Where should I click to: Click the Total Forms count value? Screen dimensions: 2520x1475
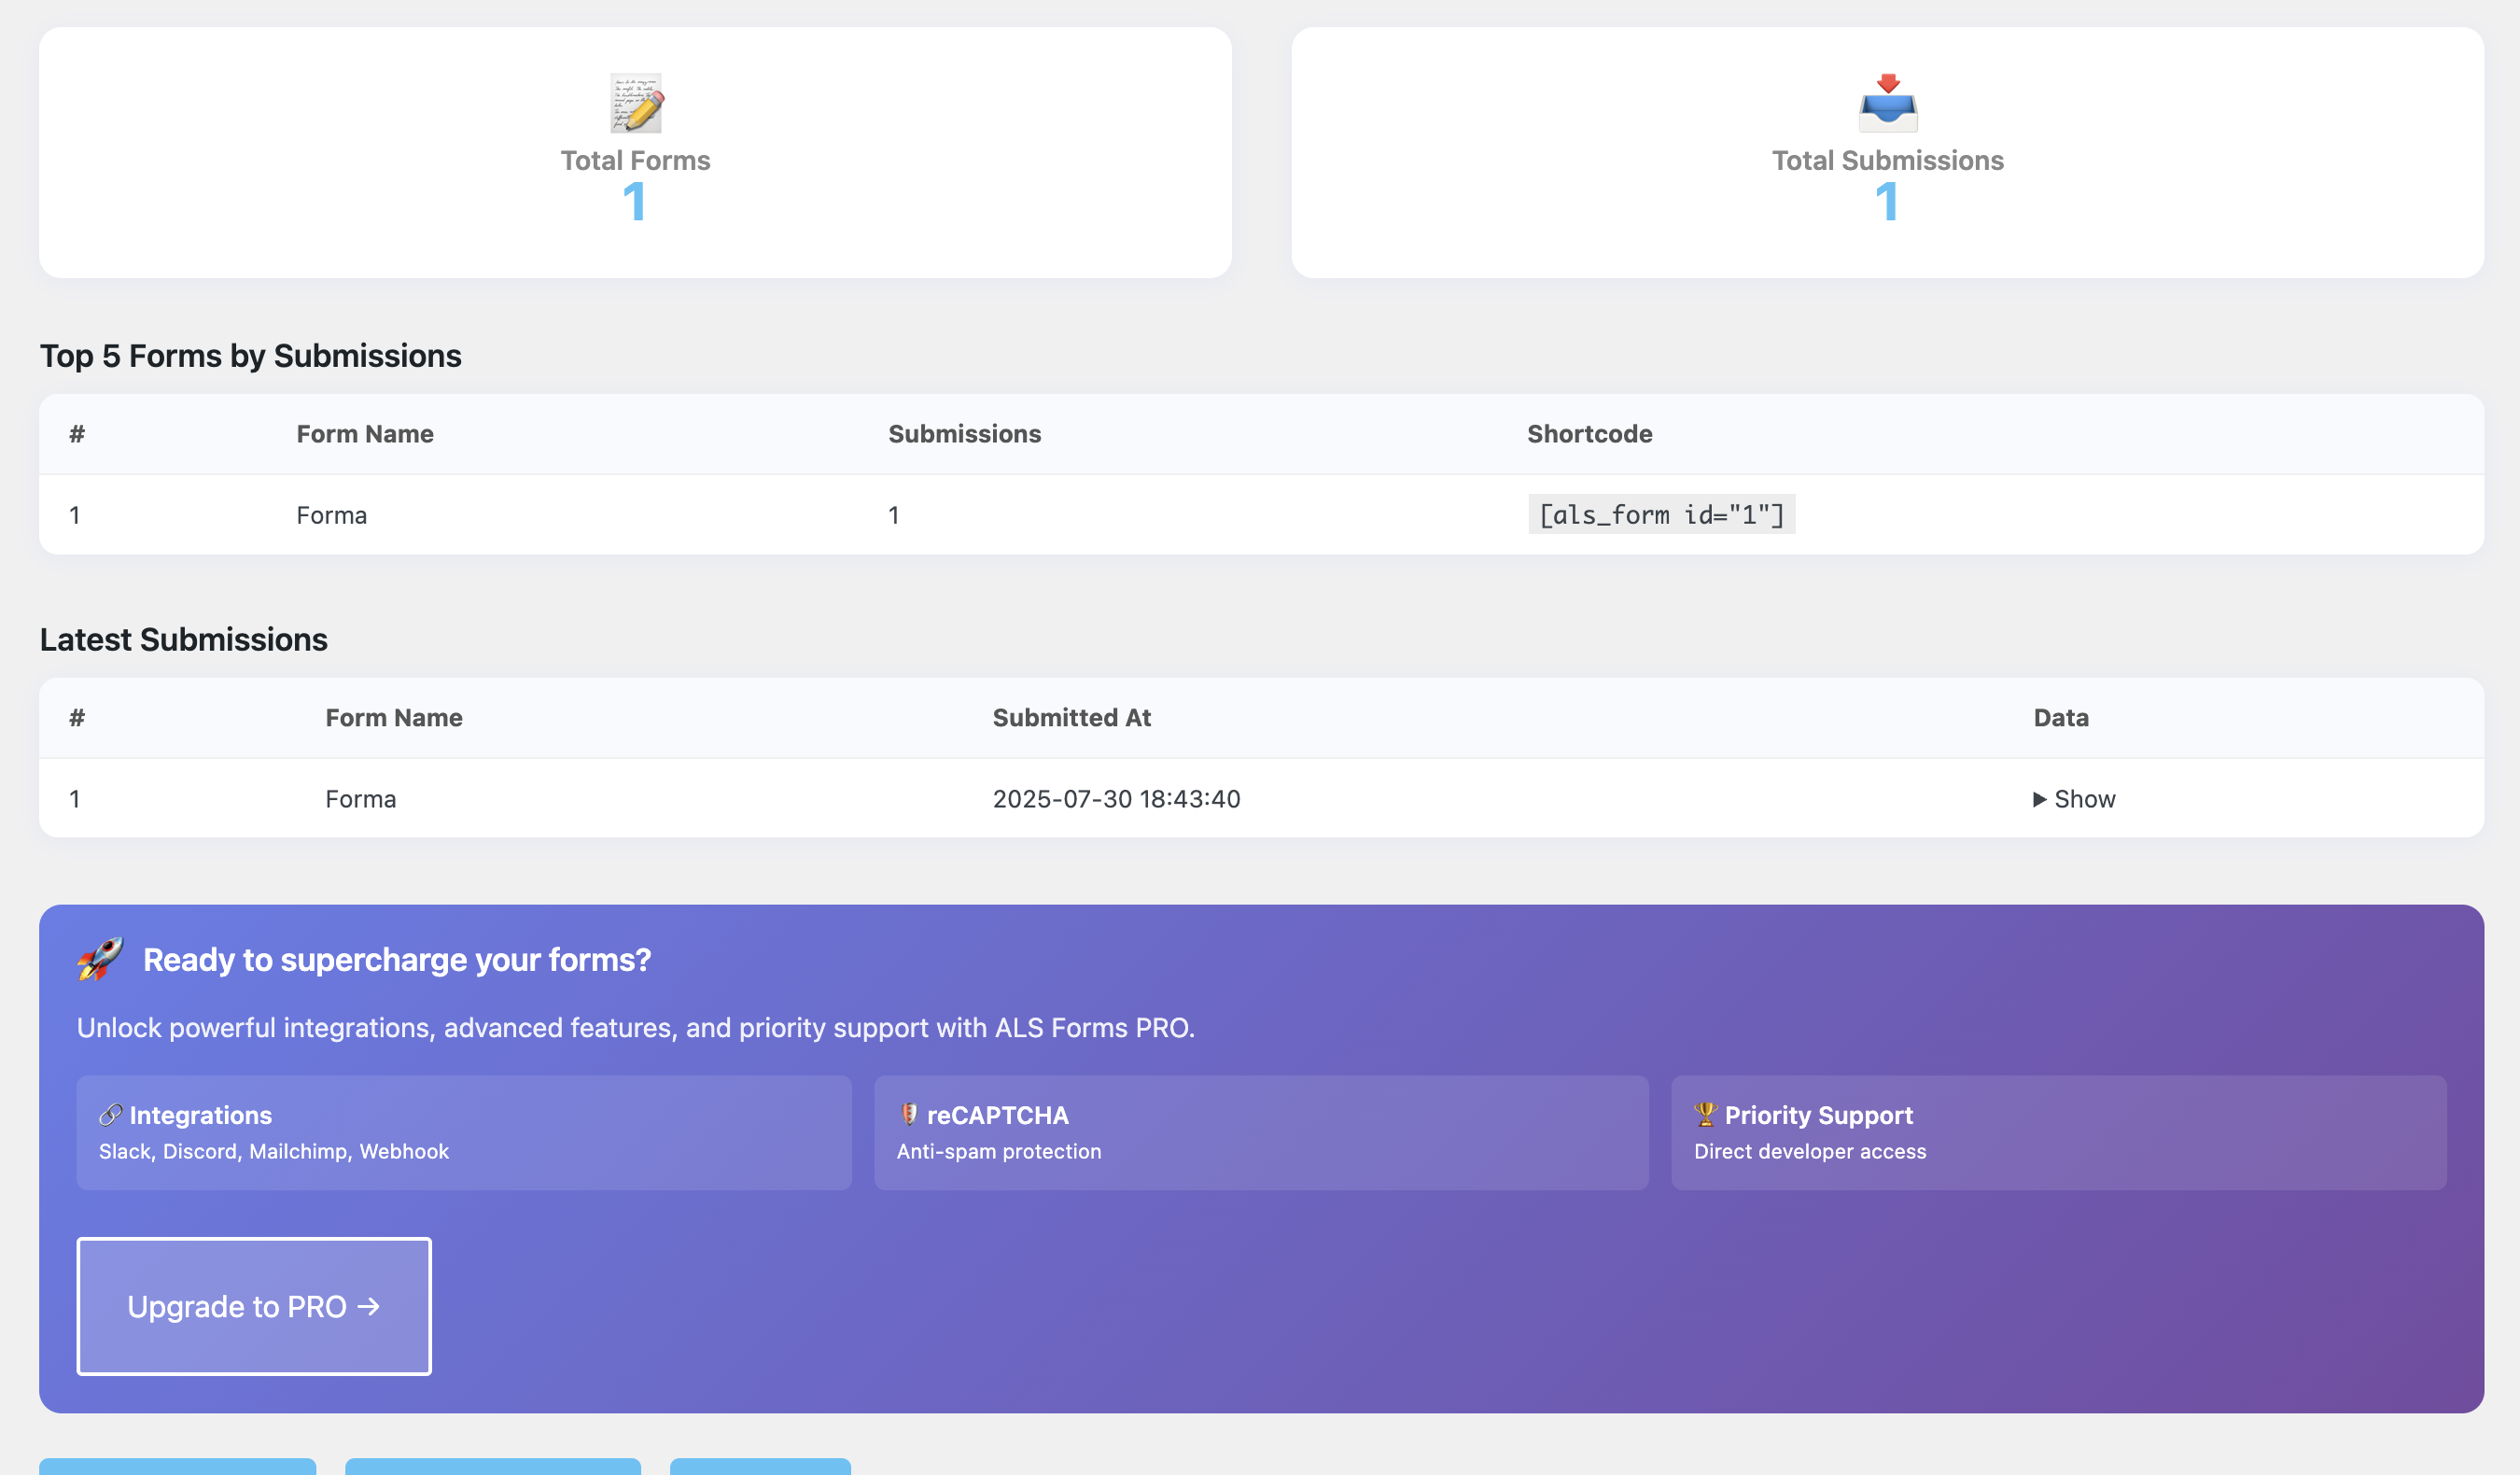pyautogui.click(x=635, y=201)
